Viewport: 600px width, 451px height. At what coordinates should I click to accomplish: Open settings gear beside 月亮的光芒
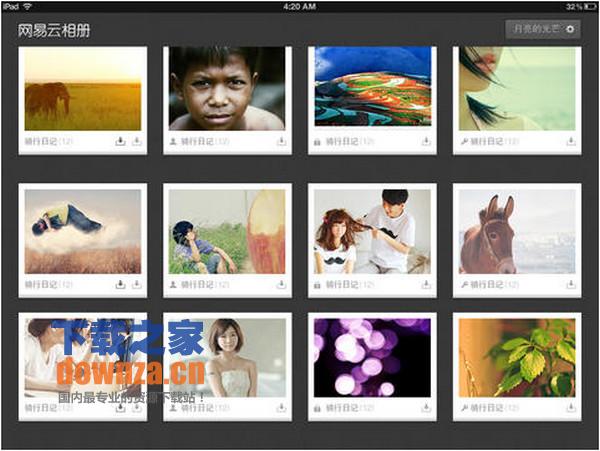click(570, 29)
